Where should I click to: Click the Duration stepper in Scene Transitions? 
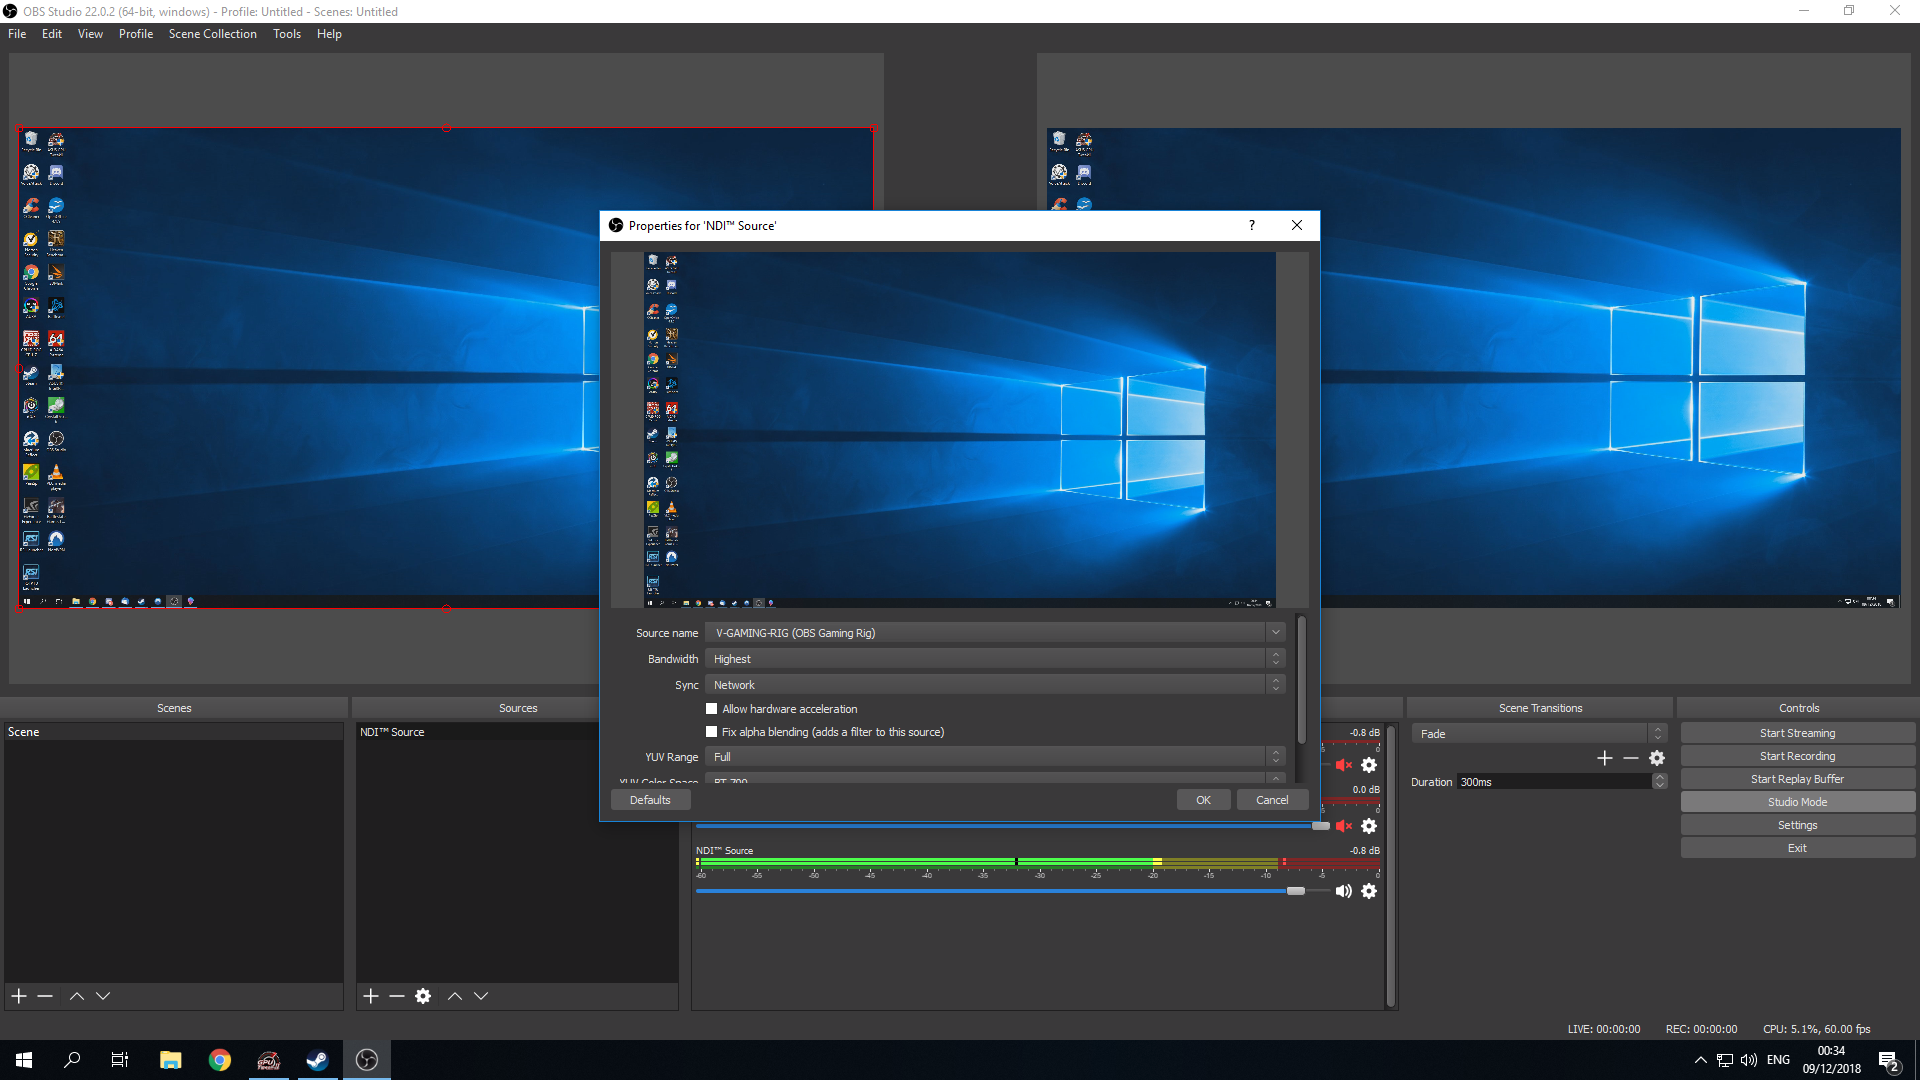[1658, 782]
